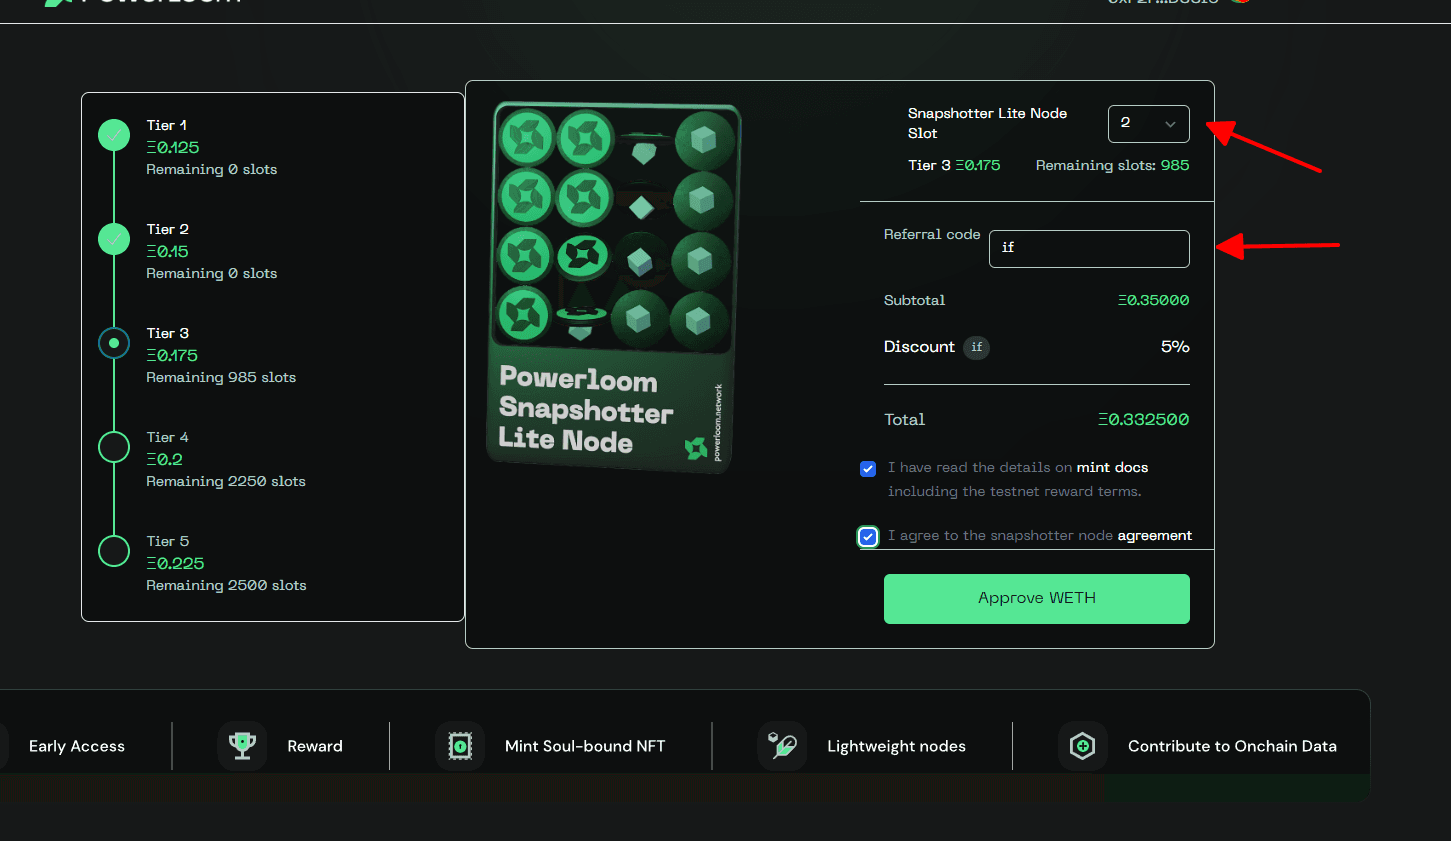Click the Tier 1 price Ξ0.125
The height and width of the screenshot is (841, 1451).
point(172,148)
